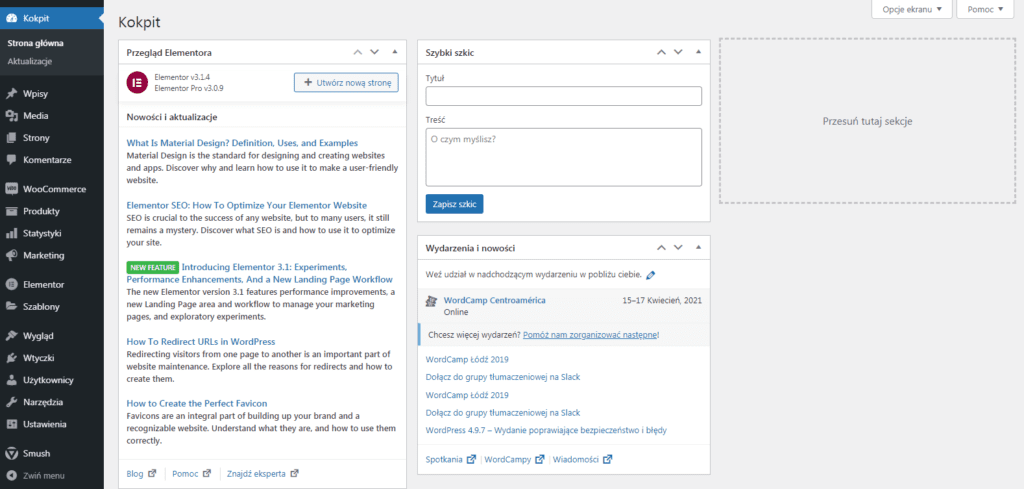
Task: Open Elementor SEO optimize article link
Action: (x=247, y=205)
